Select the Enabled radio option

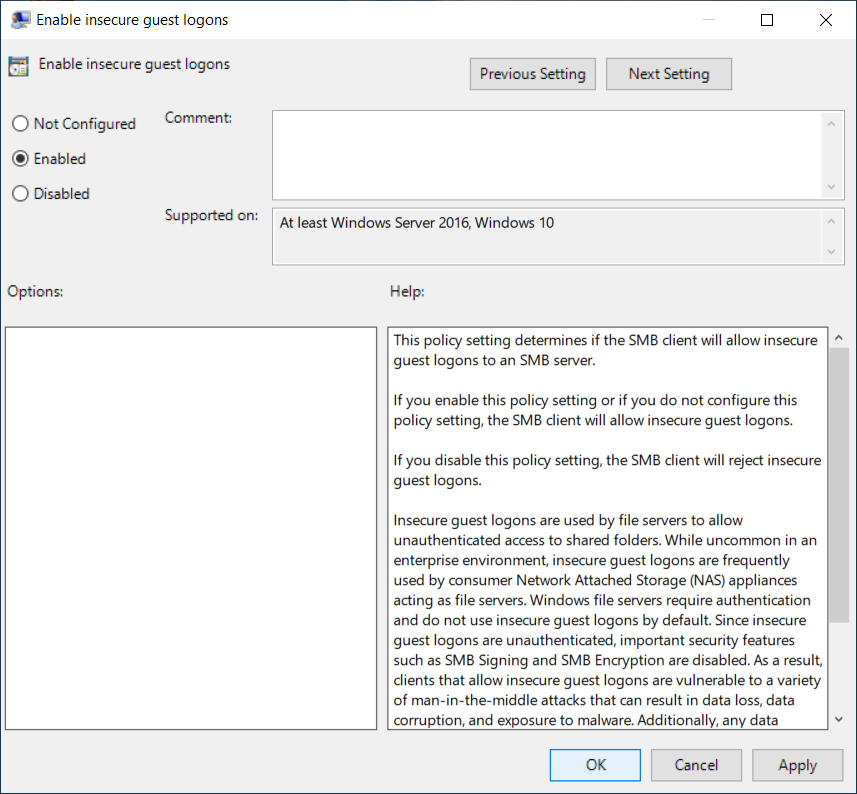click(20, 159)
